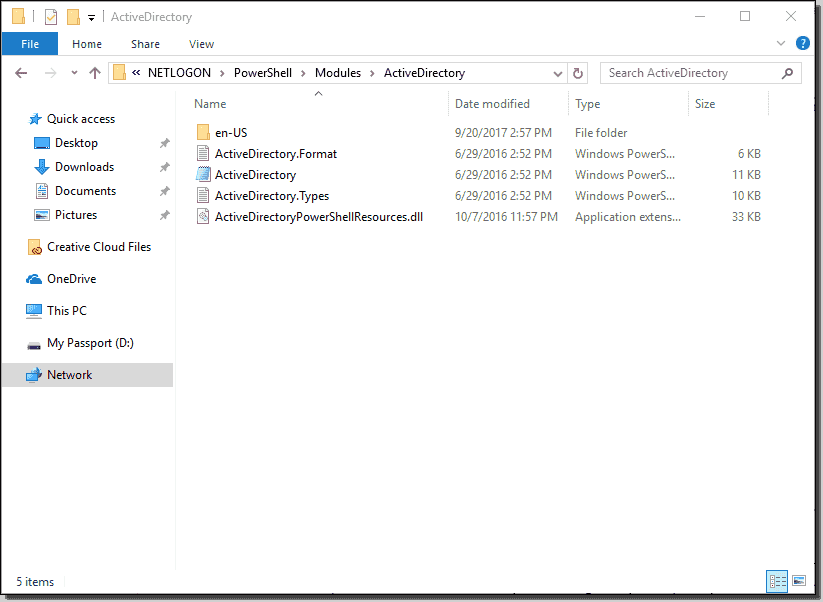This screenshot has height=602, width=823.
Task: Open This PC in navigation pane
Action: pos(67,311)
